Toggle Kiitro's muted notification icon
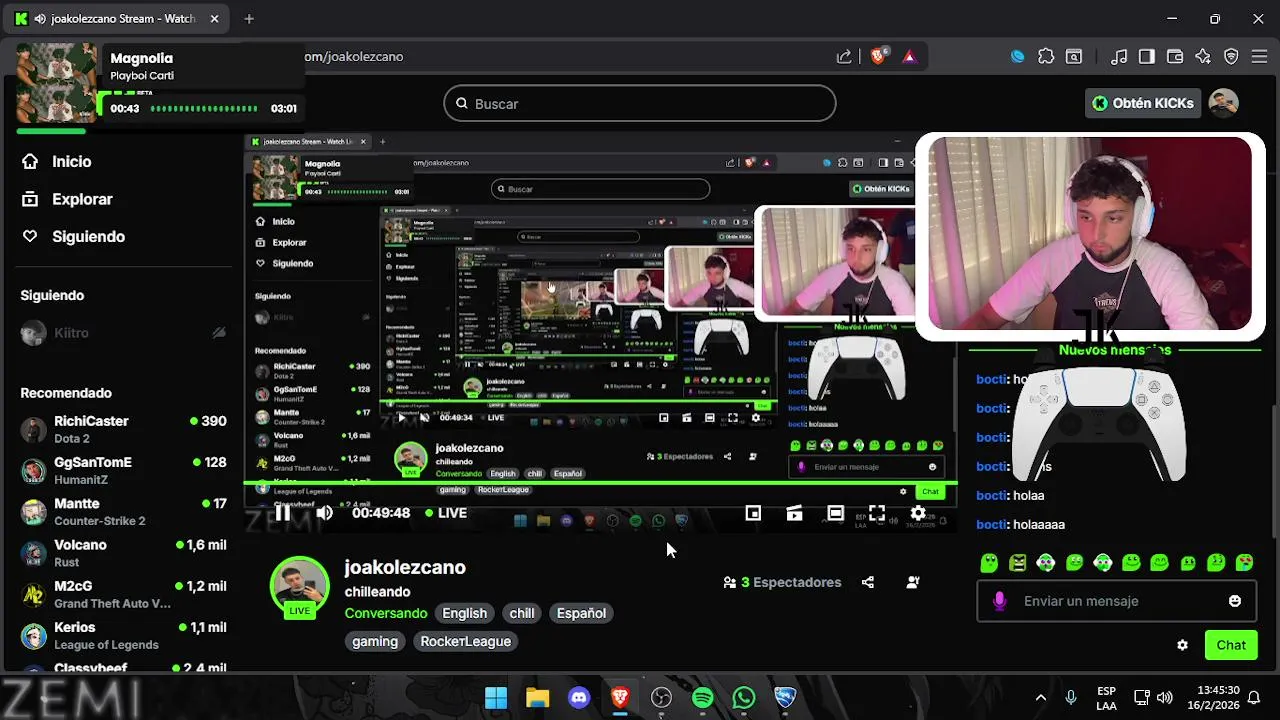The width and height of the screenshot is (1280, 720). pyautogui.click(x=219, y=333)
